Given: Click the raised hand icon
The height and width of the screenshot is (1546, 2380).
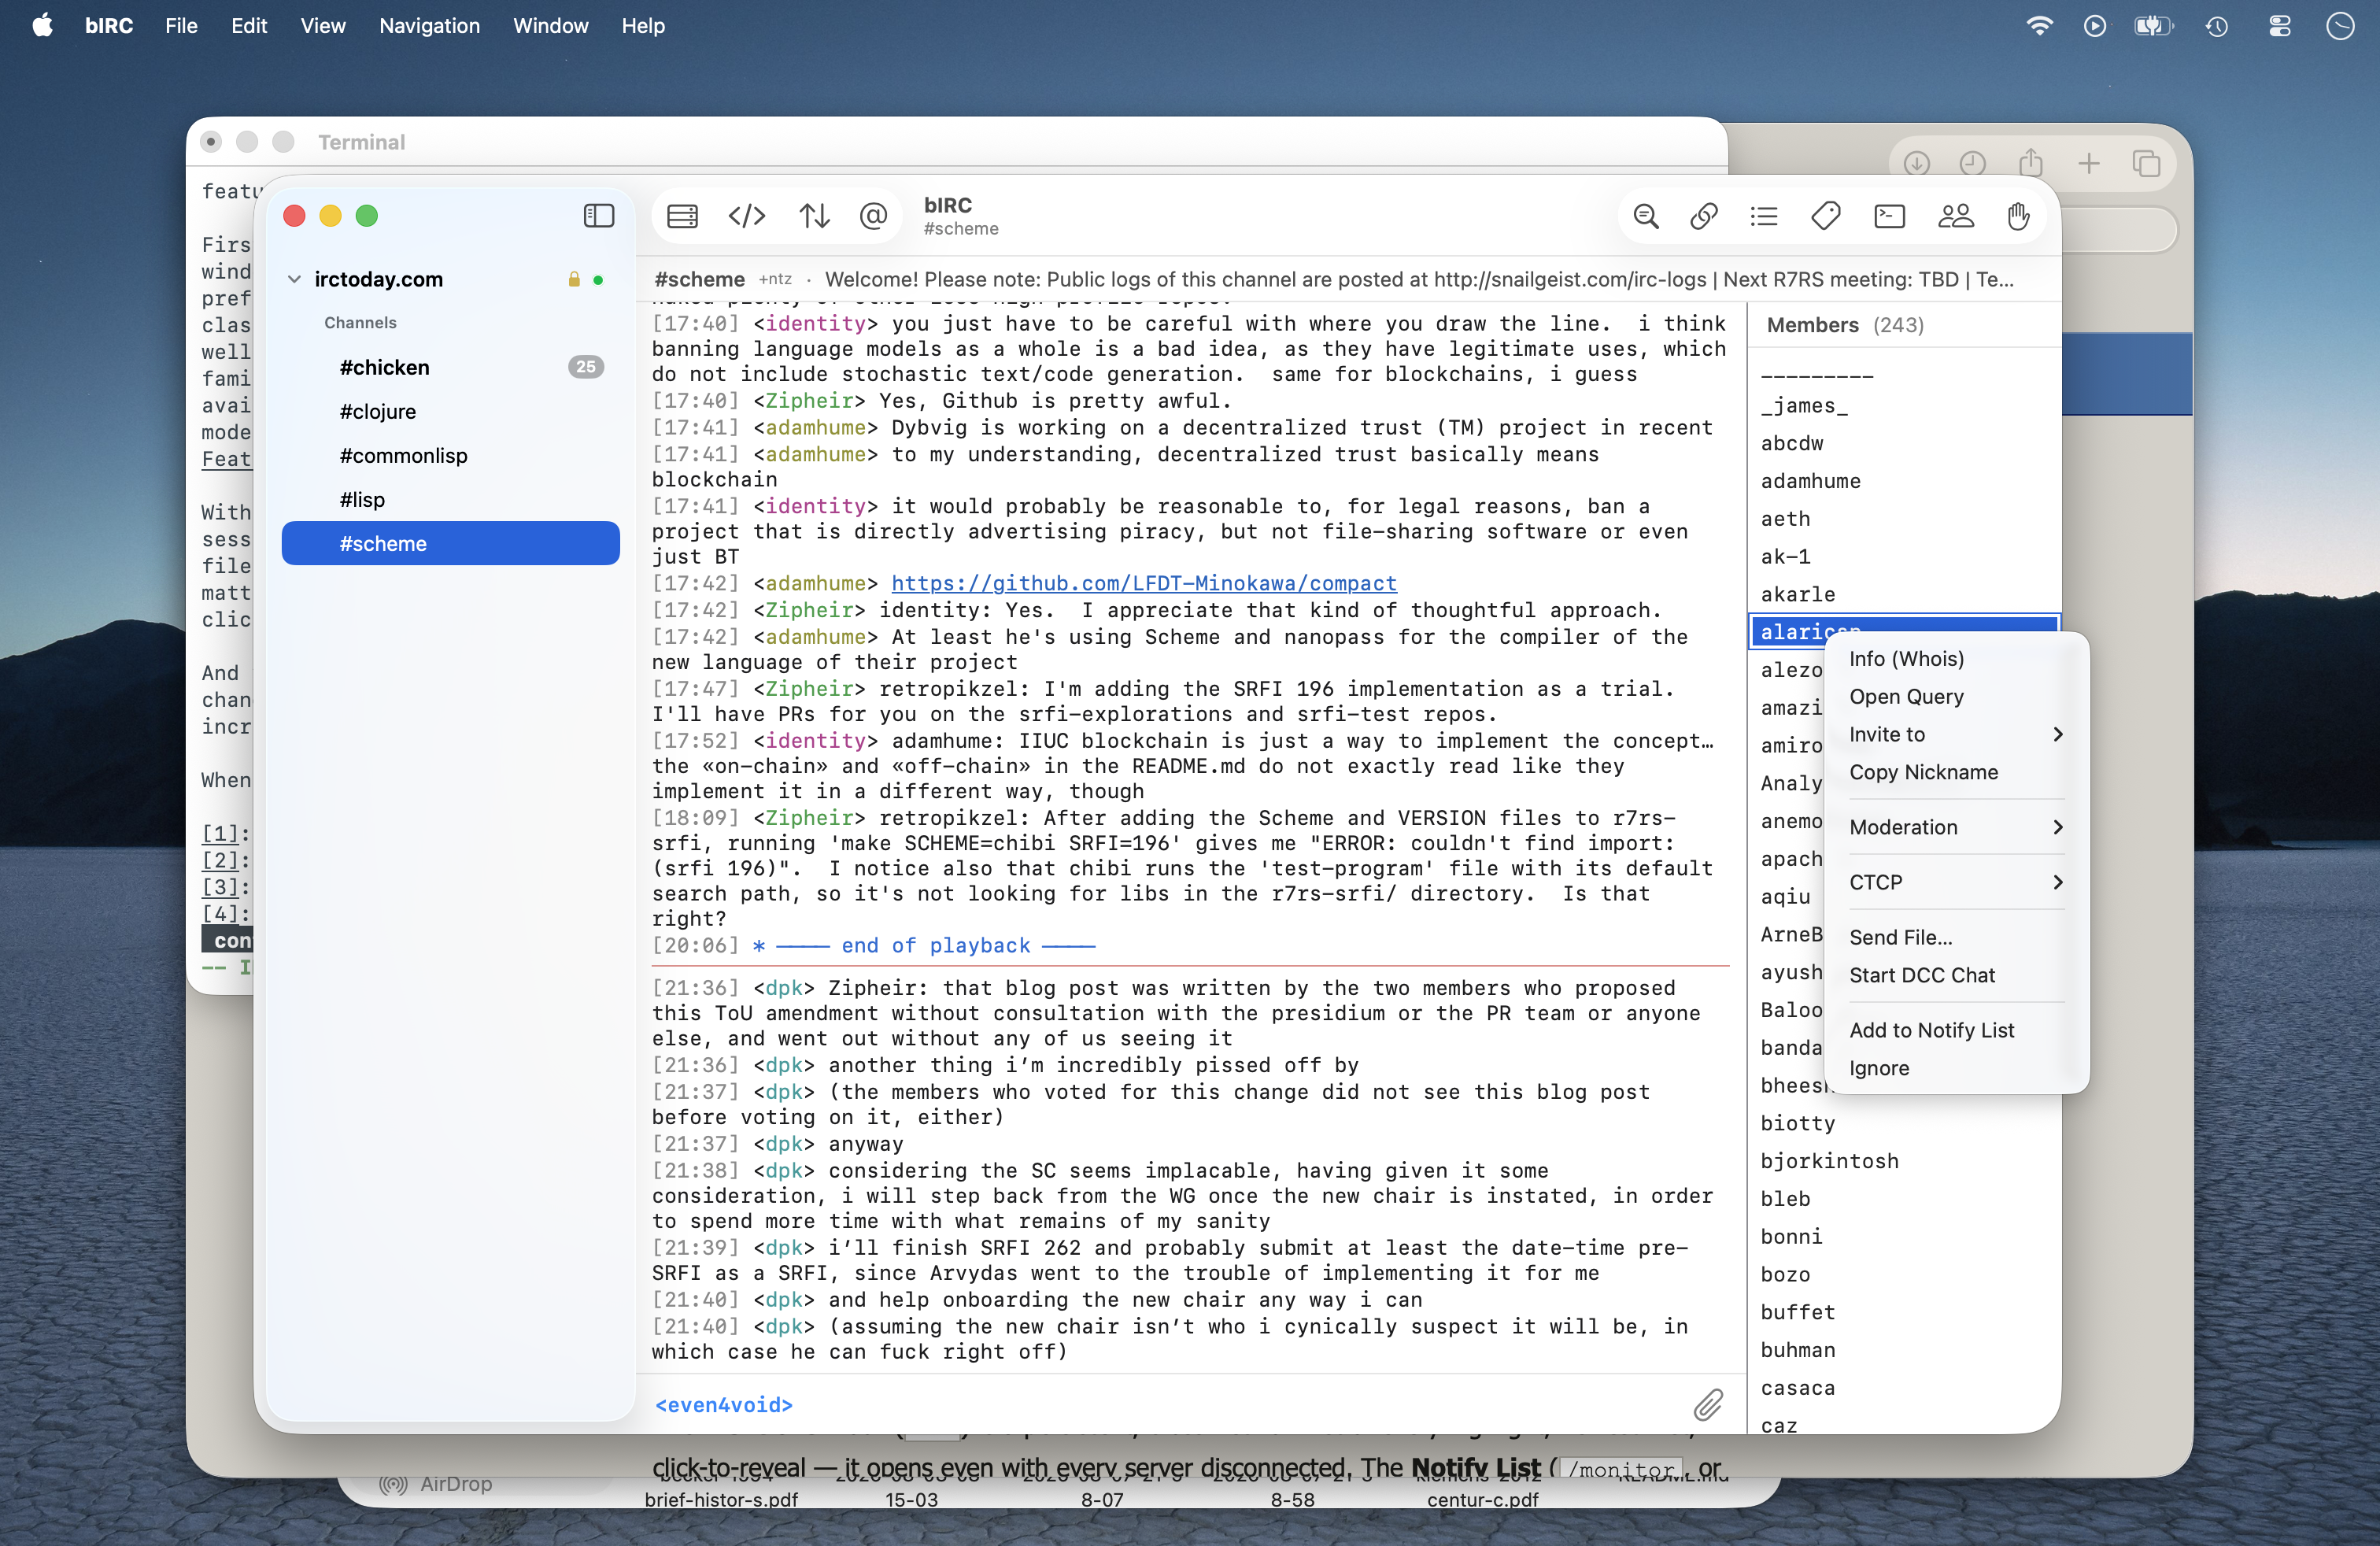Looking at the screenshot, I should pos(2018,216).
